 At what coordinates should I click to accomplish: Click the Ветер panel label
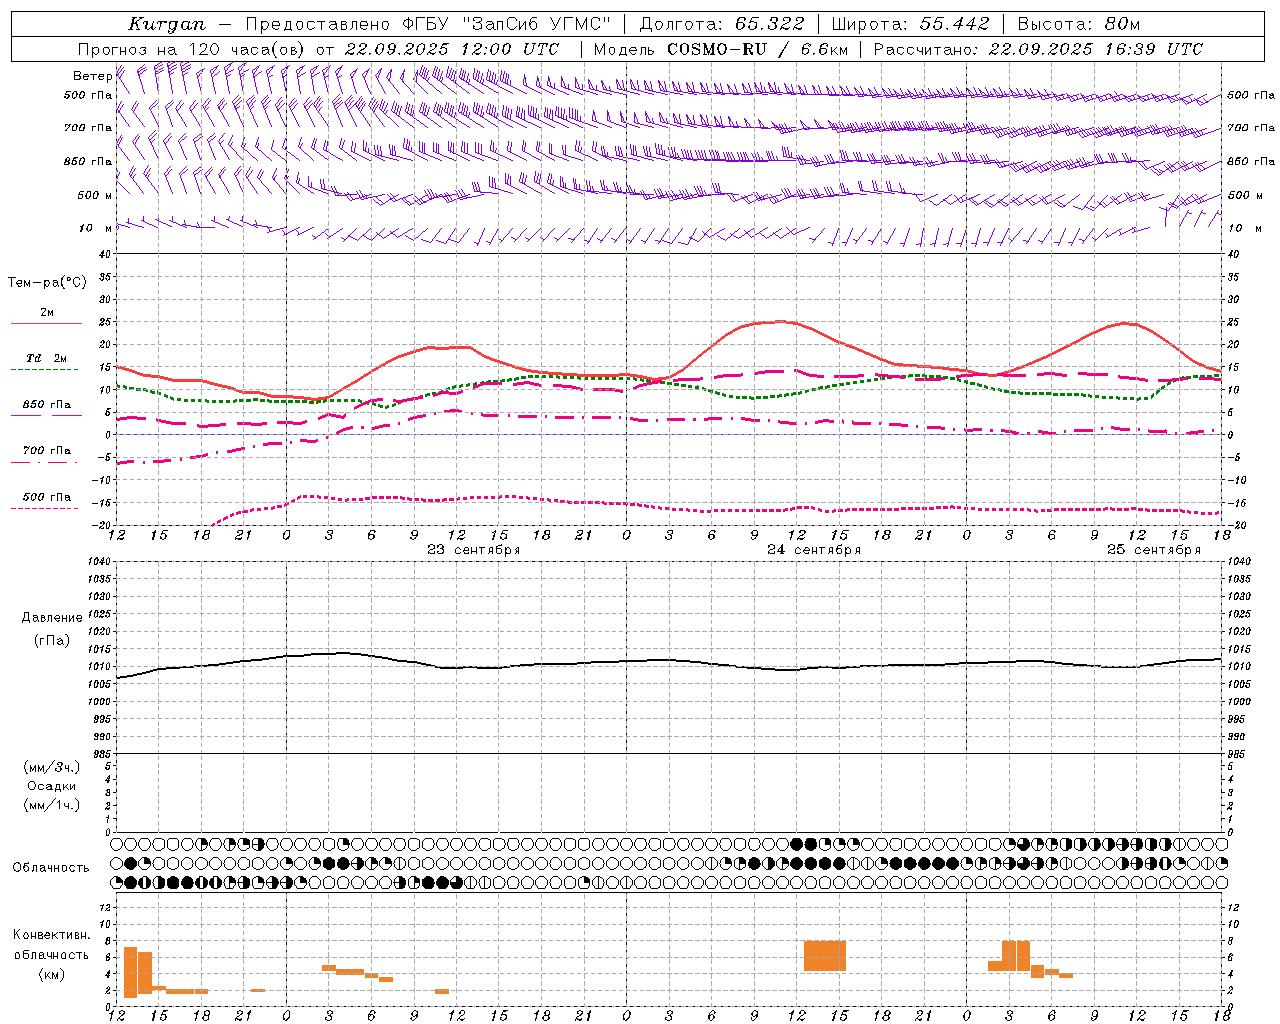[92, 76]
